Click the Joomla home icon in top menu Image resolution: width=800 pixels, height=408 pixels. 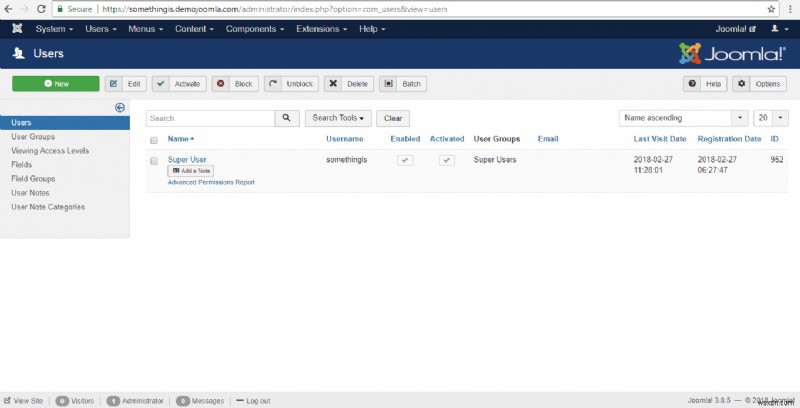[17, 29]
